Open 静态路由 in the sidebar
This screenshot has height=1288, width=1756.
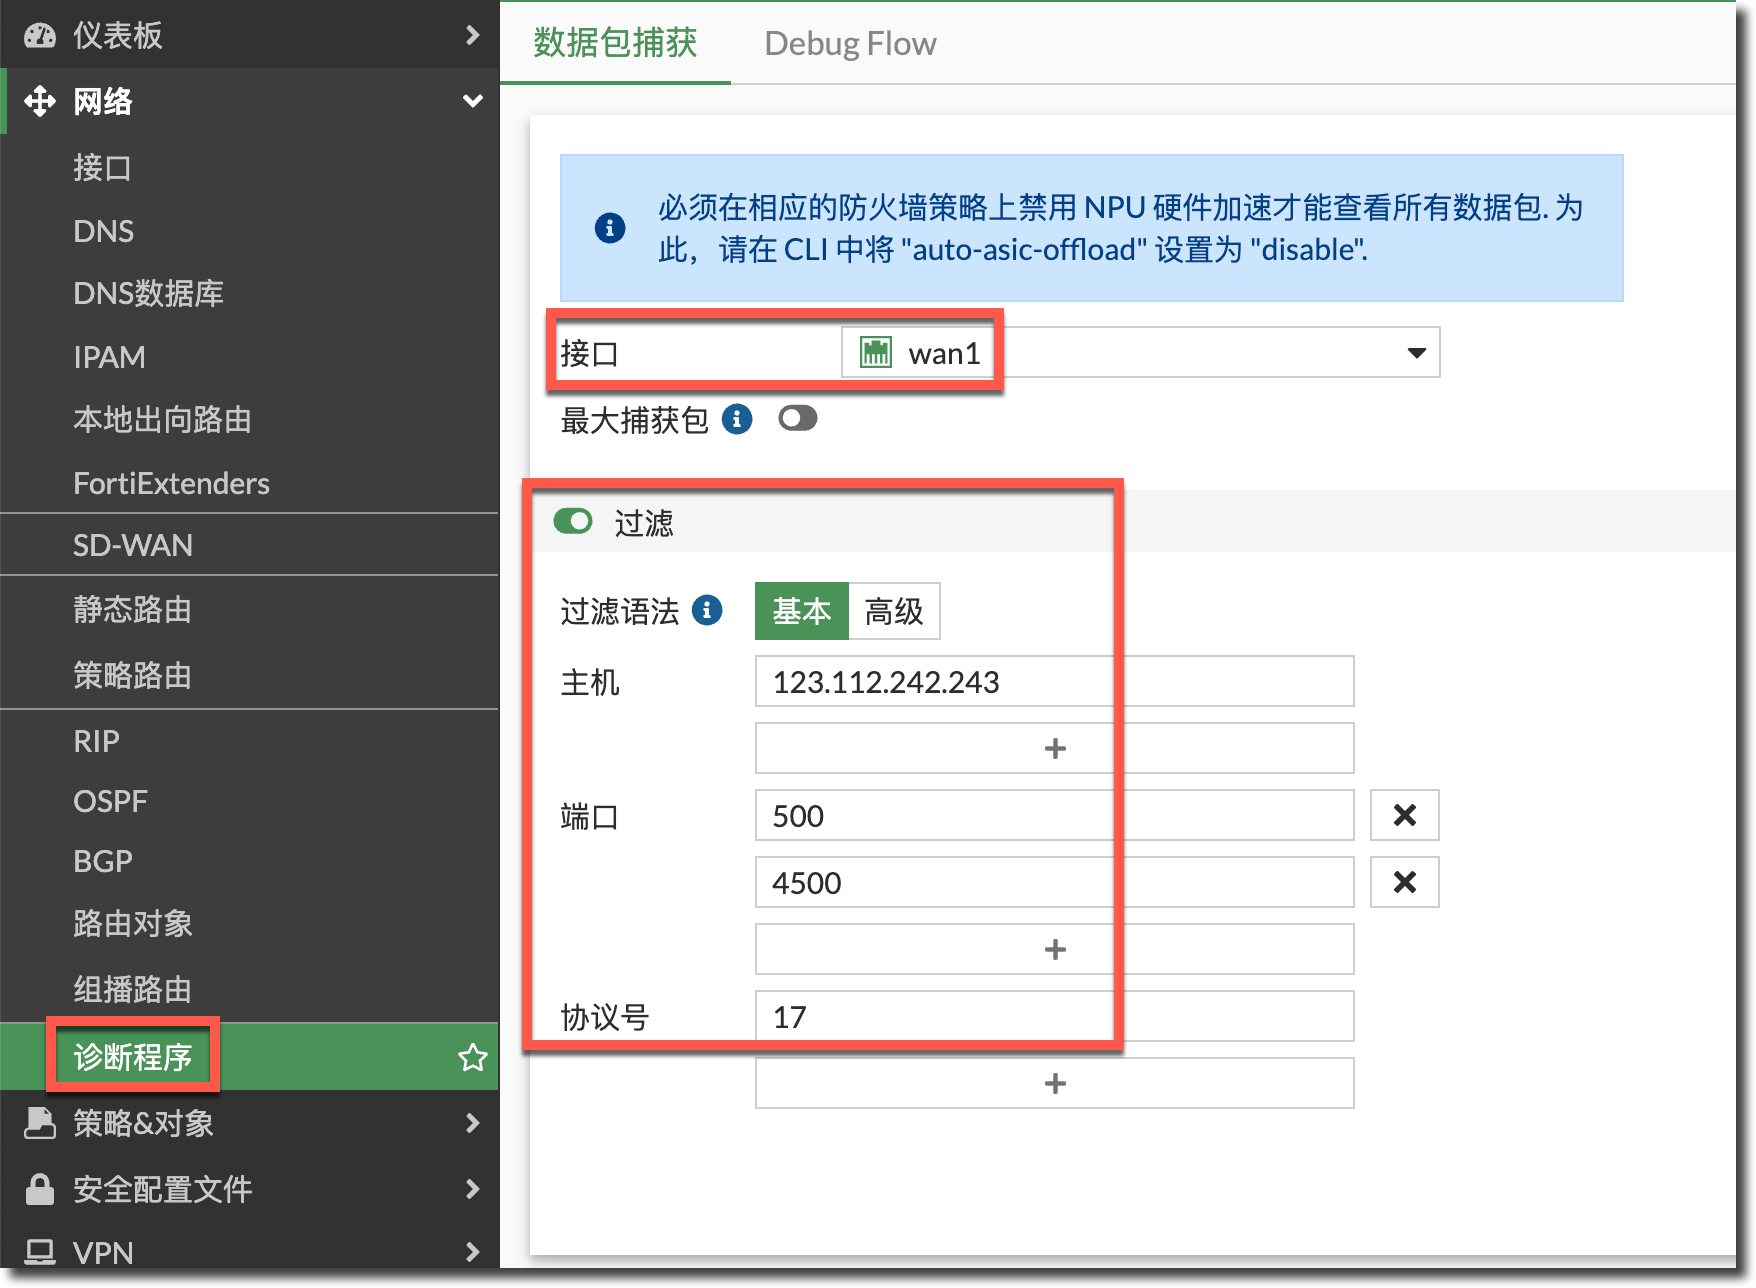(132, 609)
